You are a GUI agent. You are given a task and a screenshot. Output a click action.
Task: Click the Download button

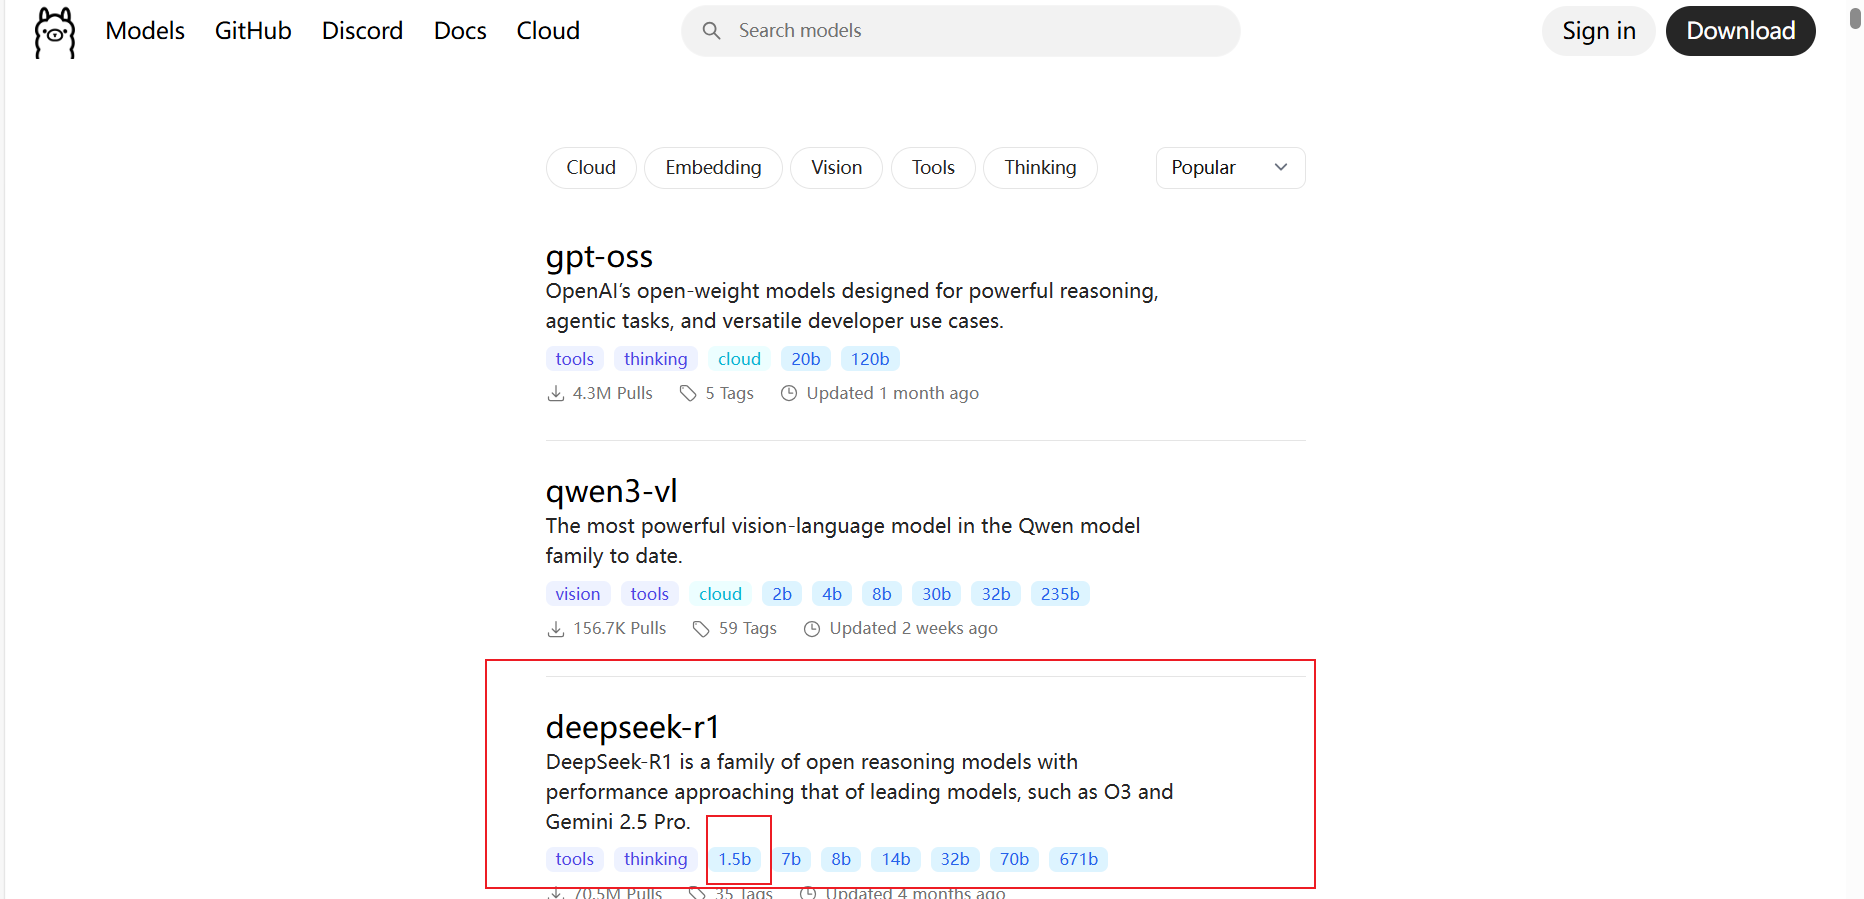[x=1740, y=31]
